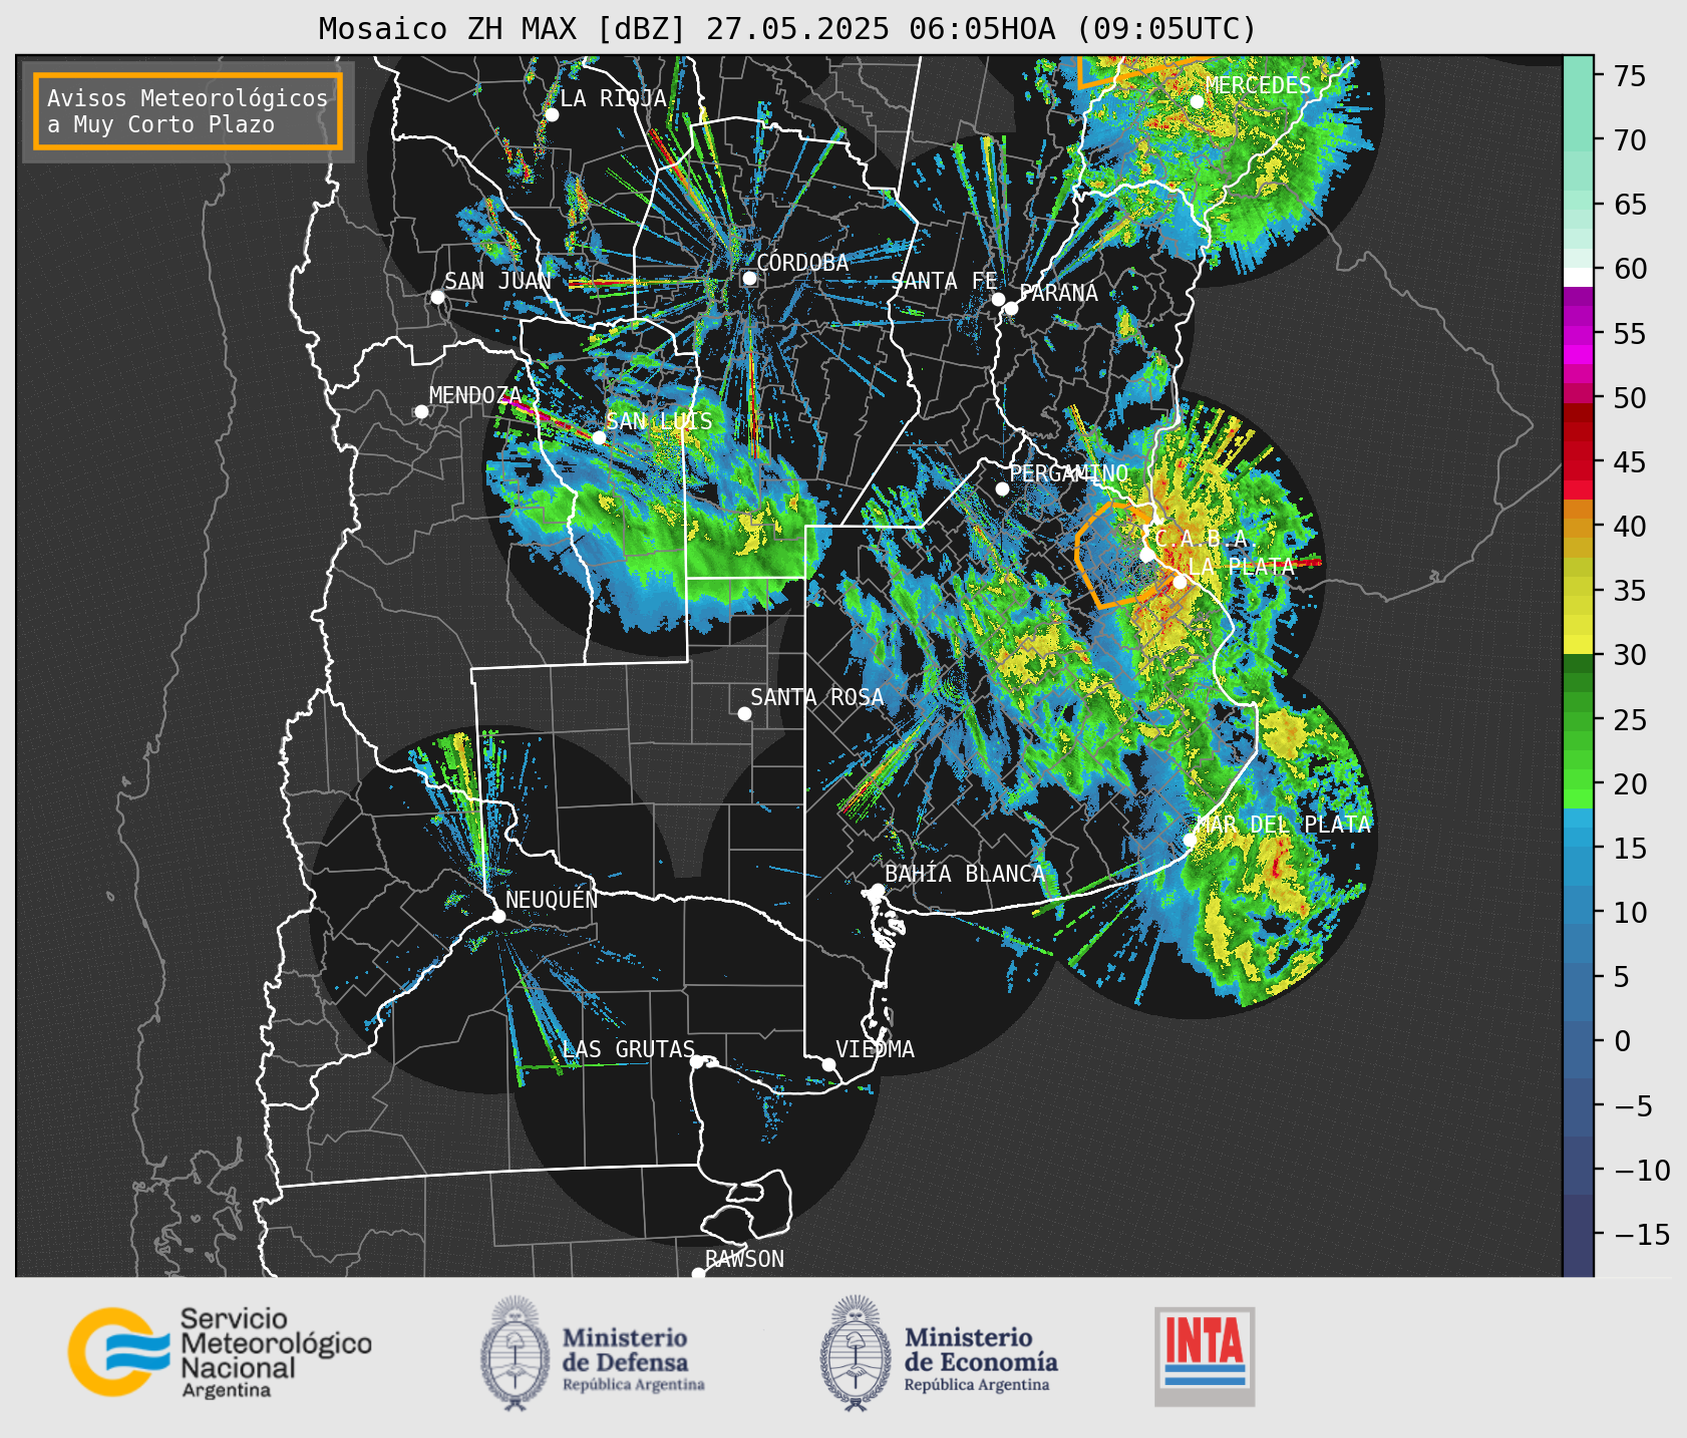
Task: Click the MENDOZA label text
Action: tap(475, 395)
